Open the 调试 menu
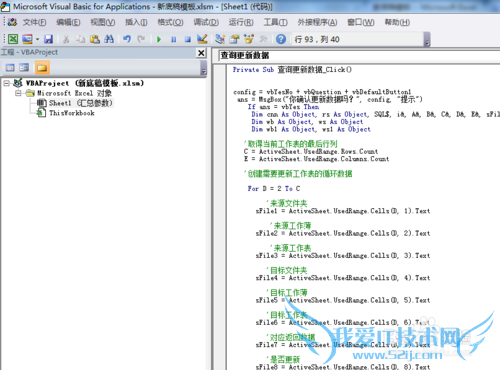This screenshot has height=370, width=500. [206, 22]
